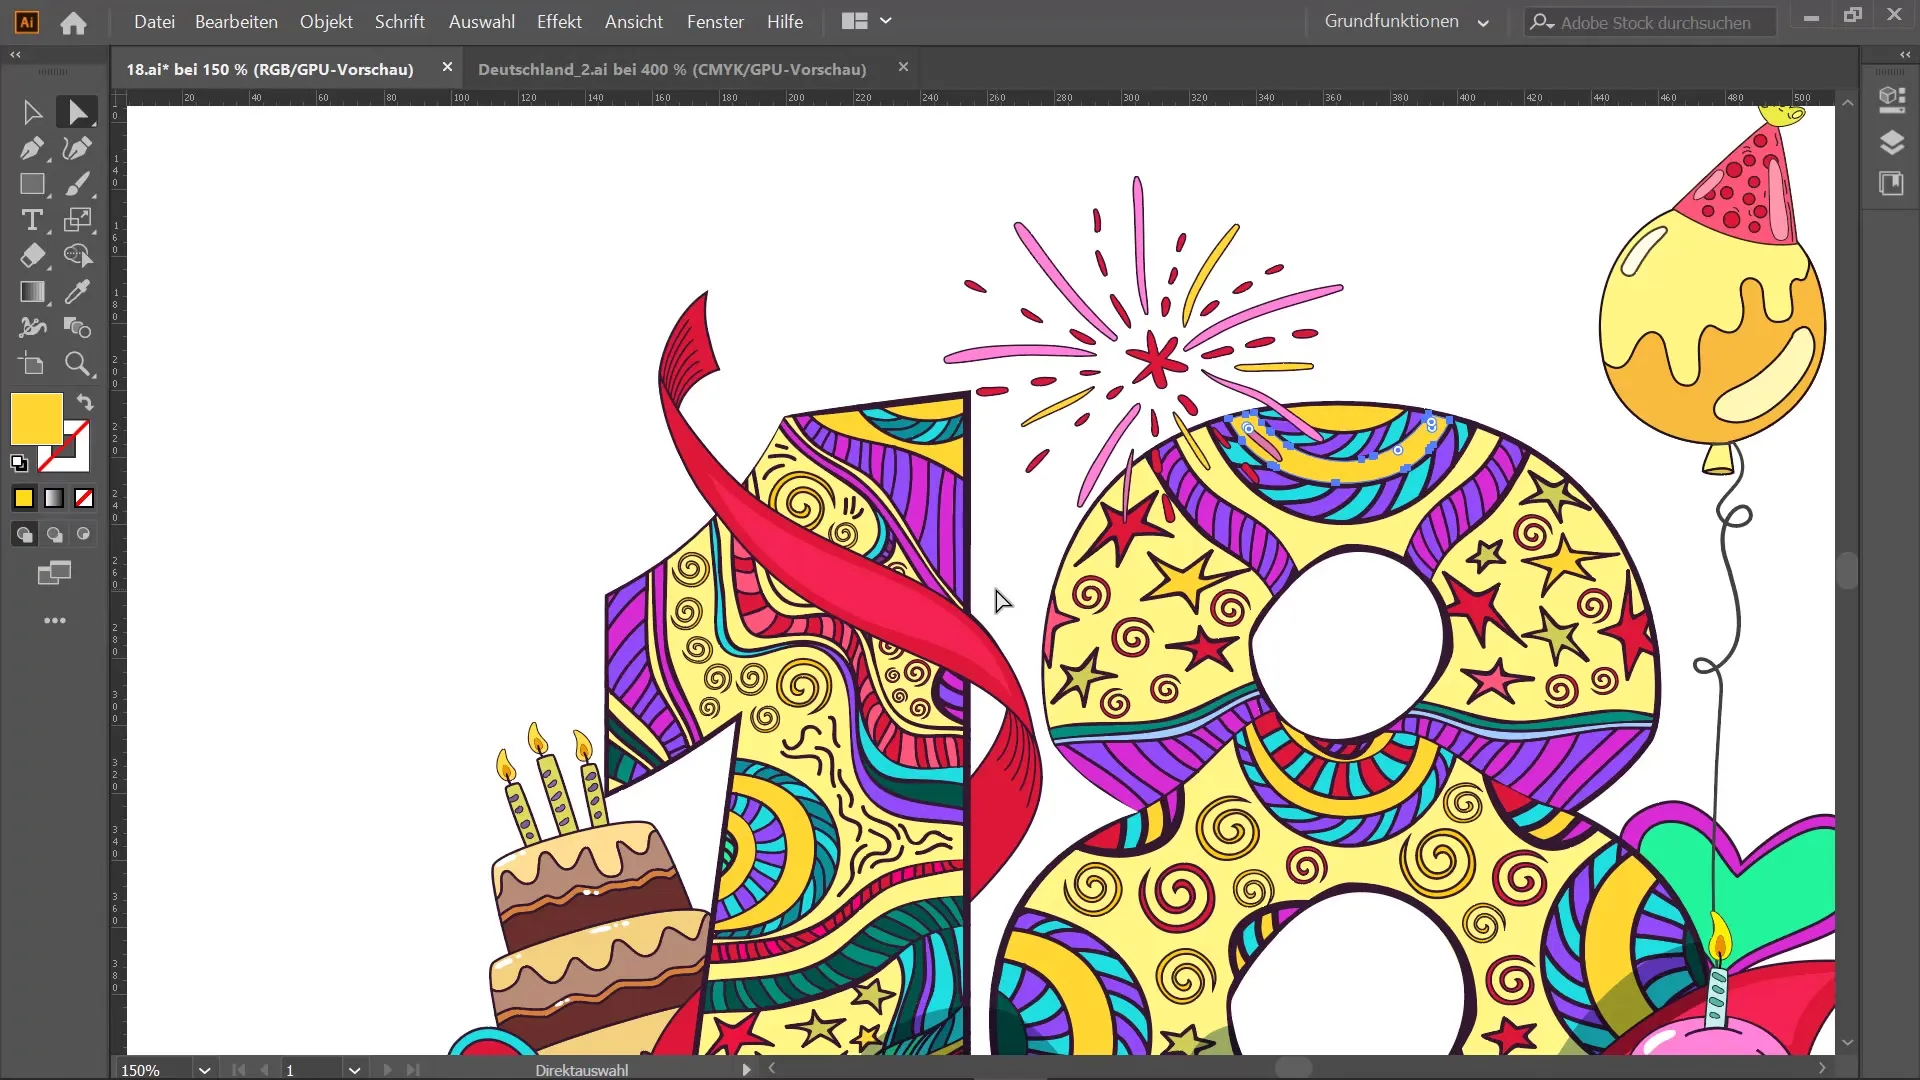Image resolution: width=1920 pixels, height=1080 pixels.
Task: Click the vertical scrollbar thumb
Action: [x=1847, y=571]
